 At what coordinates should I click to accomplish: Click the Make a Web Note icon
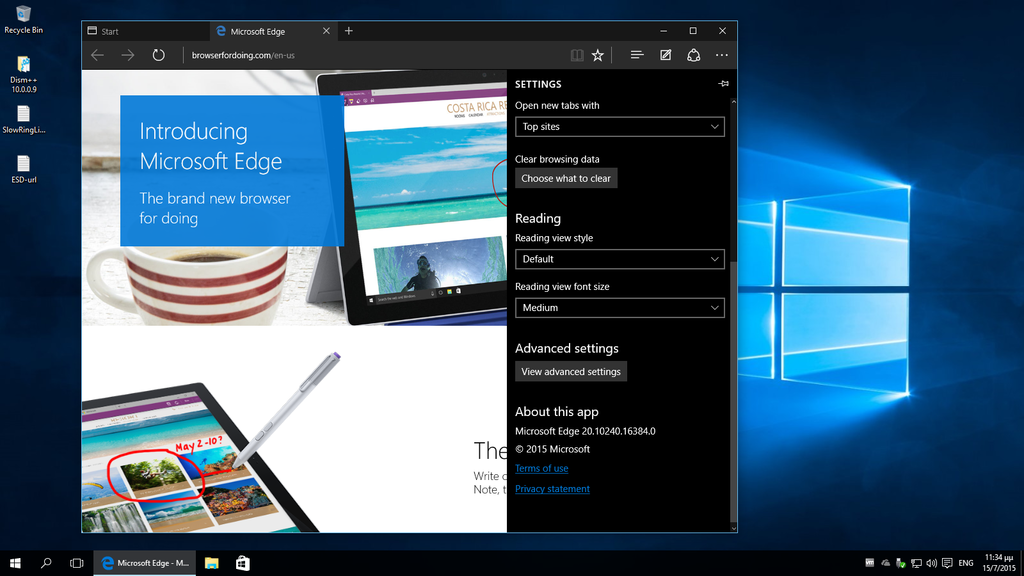[665, 55]
